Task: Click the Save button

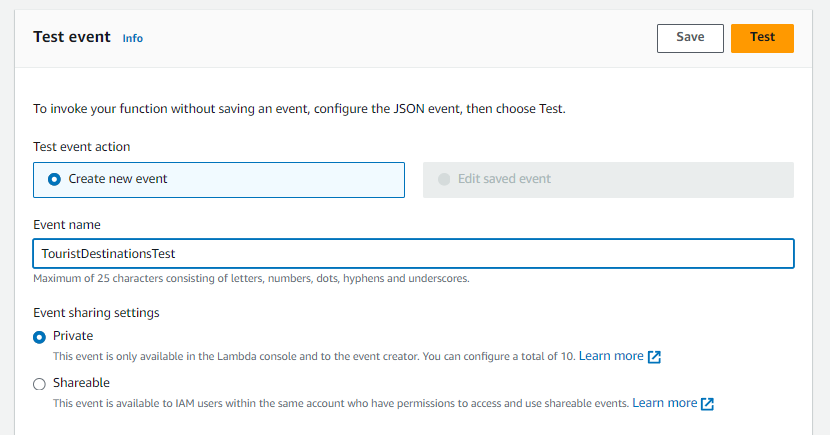Action: [690, 38]
